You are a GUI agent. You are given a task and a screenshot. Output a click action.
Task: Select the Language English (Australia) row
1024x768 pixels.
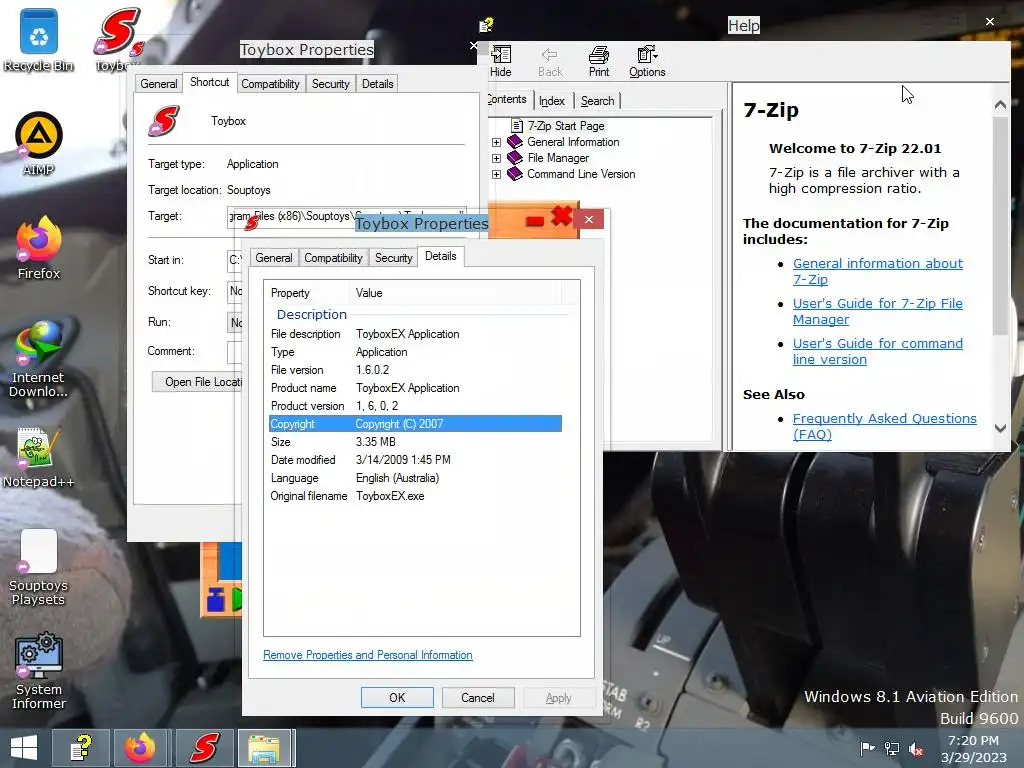tap(415, 478)
